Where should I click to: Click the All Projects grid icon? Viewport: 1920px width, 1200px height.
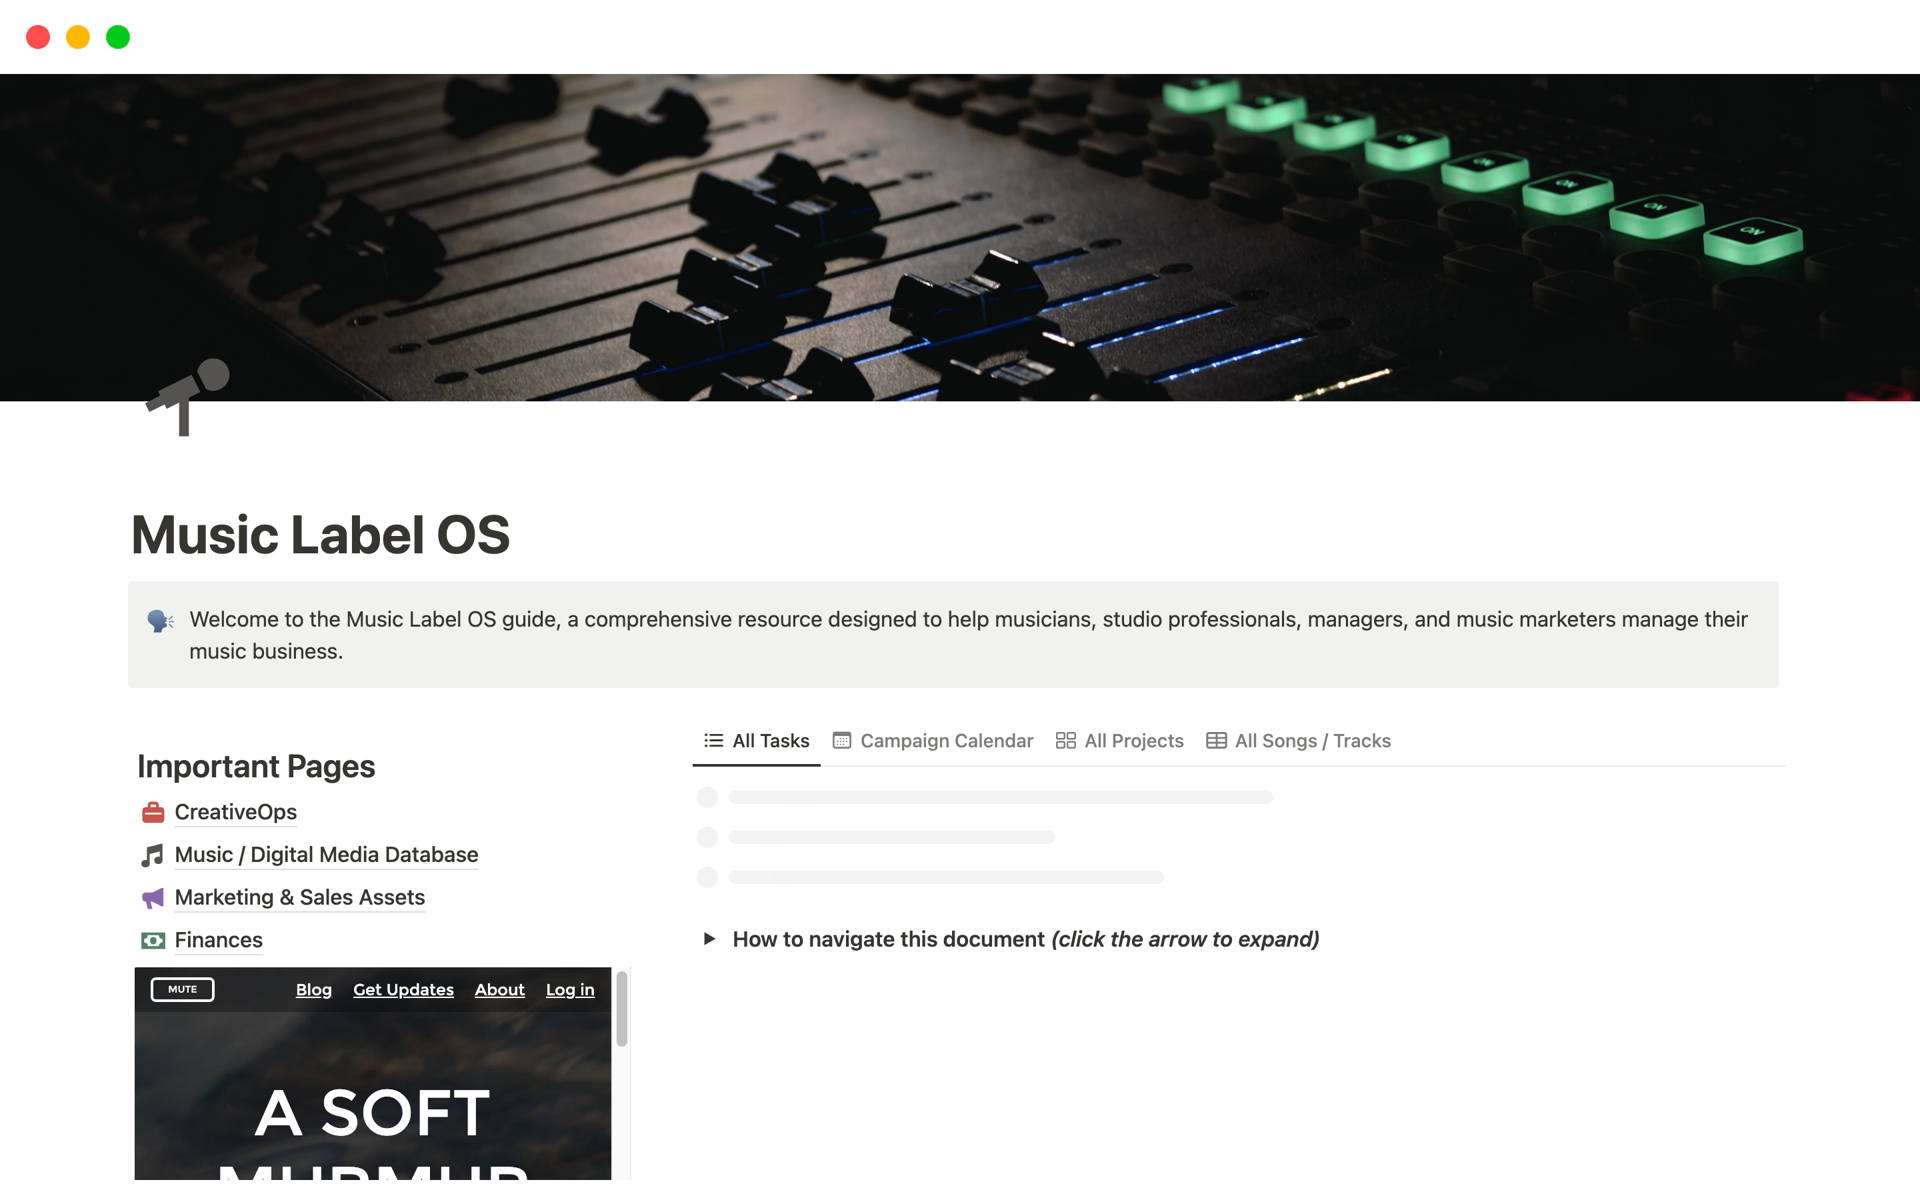coord(1064,740)
